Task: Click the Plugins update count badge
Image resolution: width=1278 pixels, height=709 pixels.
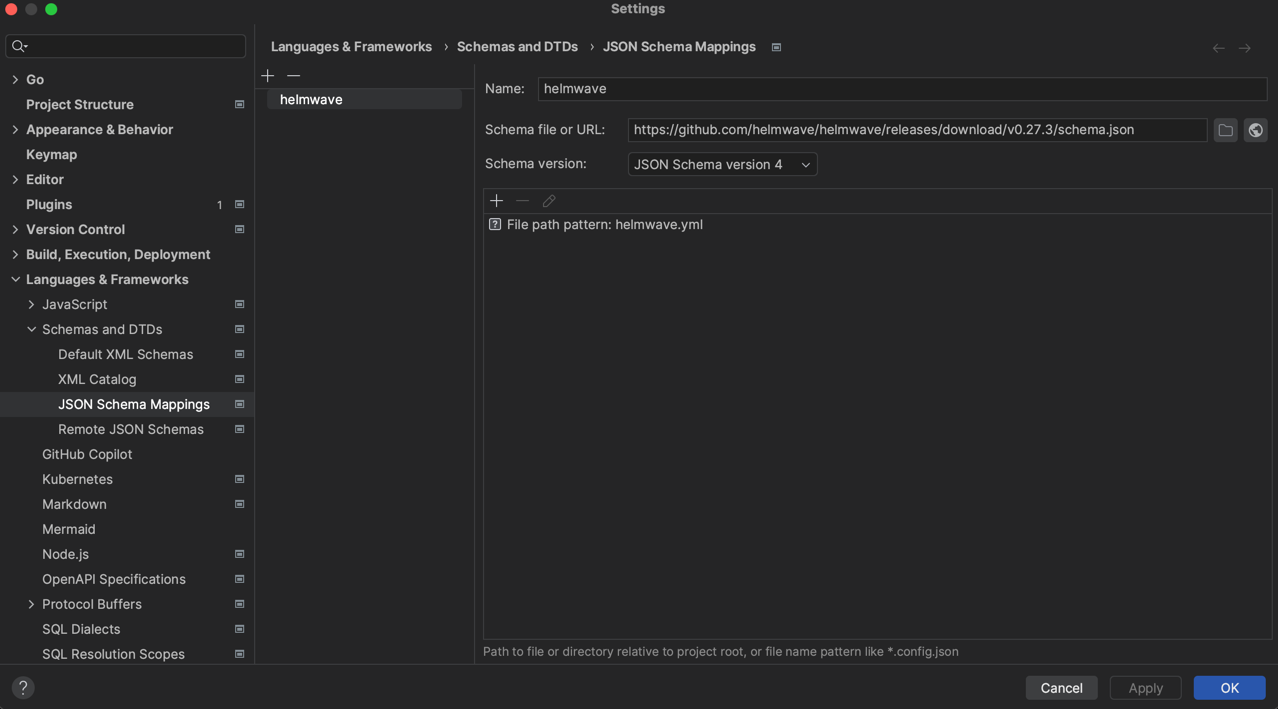Action: (x=219, y=205)
